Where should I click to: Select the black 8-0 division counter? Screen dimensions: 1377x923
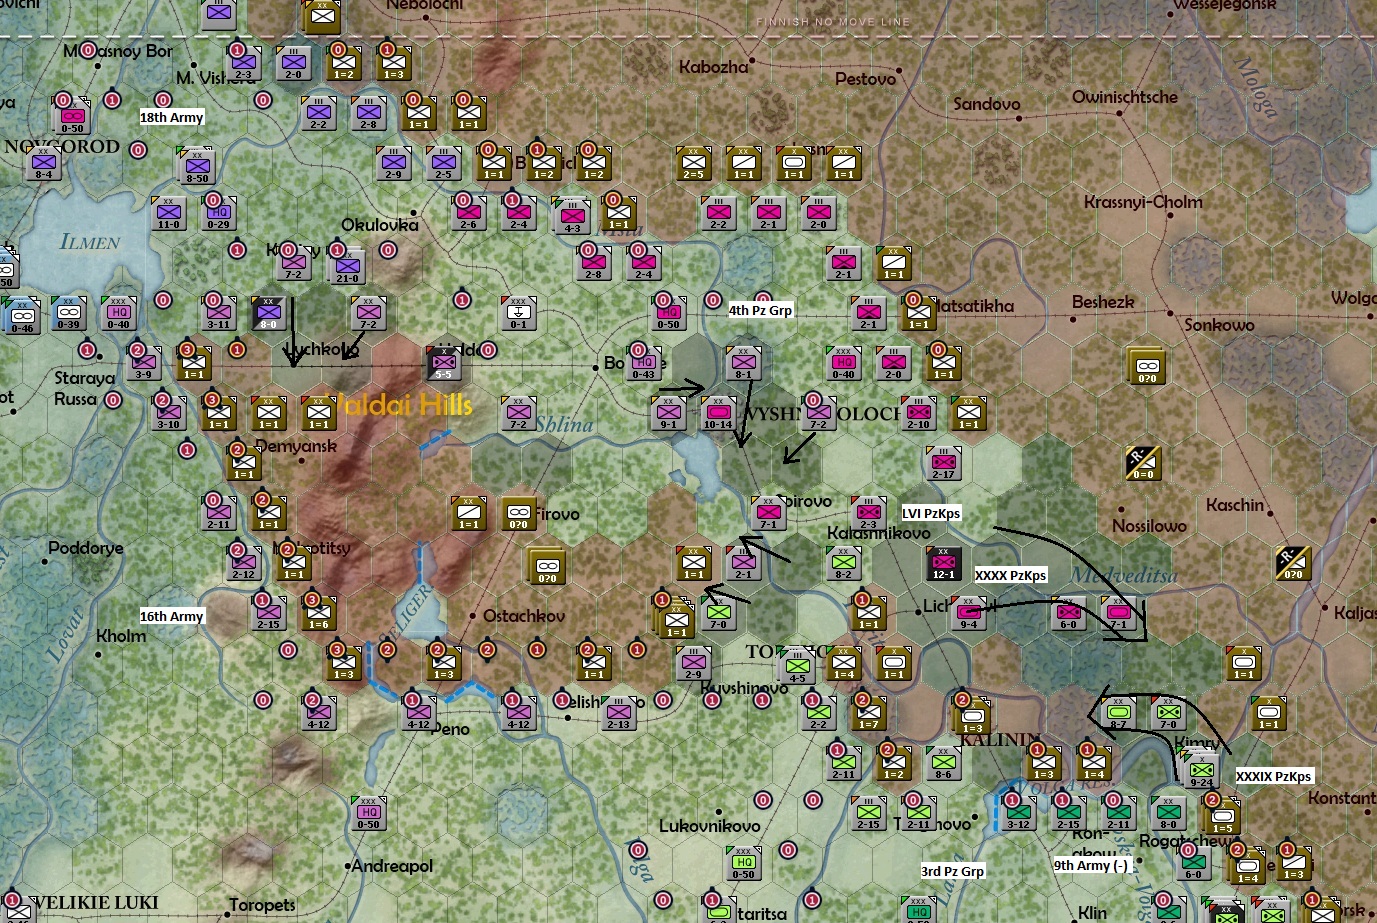pos(268,313)
